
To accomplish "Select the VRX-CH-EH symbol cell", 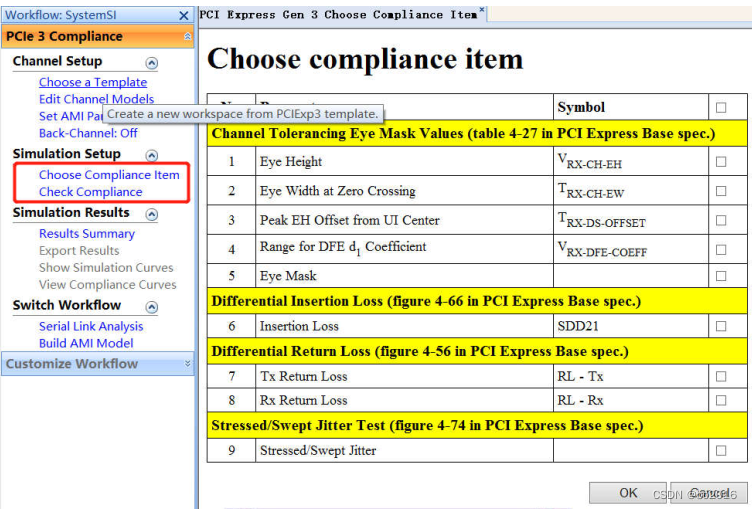I will point(631,162).
